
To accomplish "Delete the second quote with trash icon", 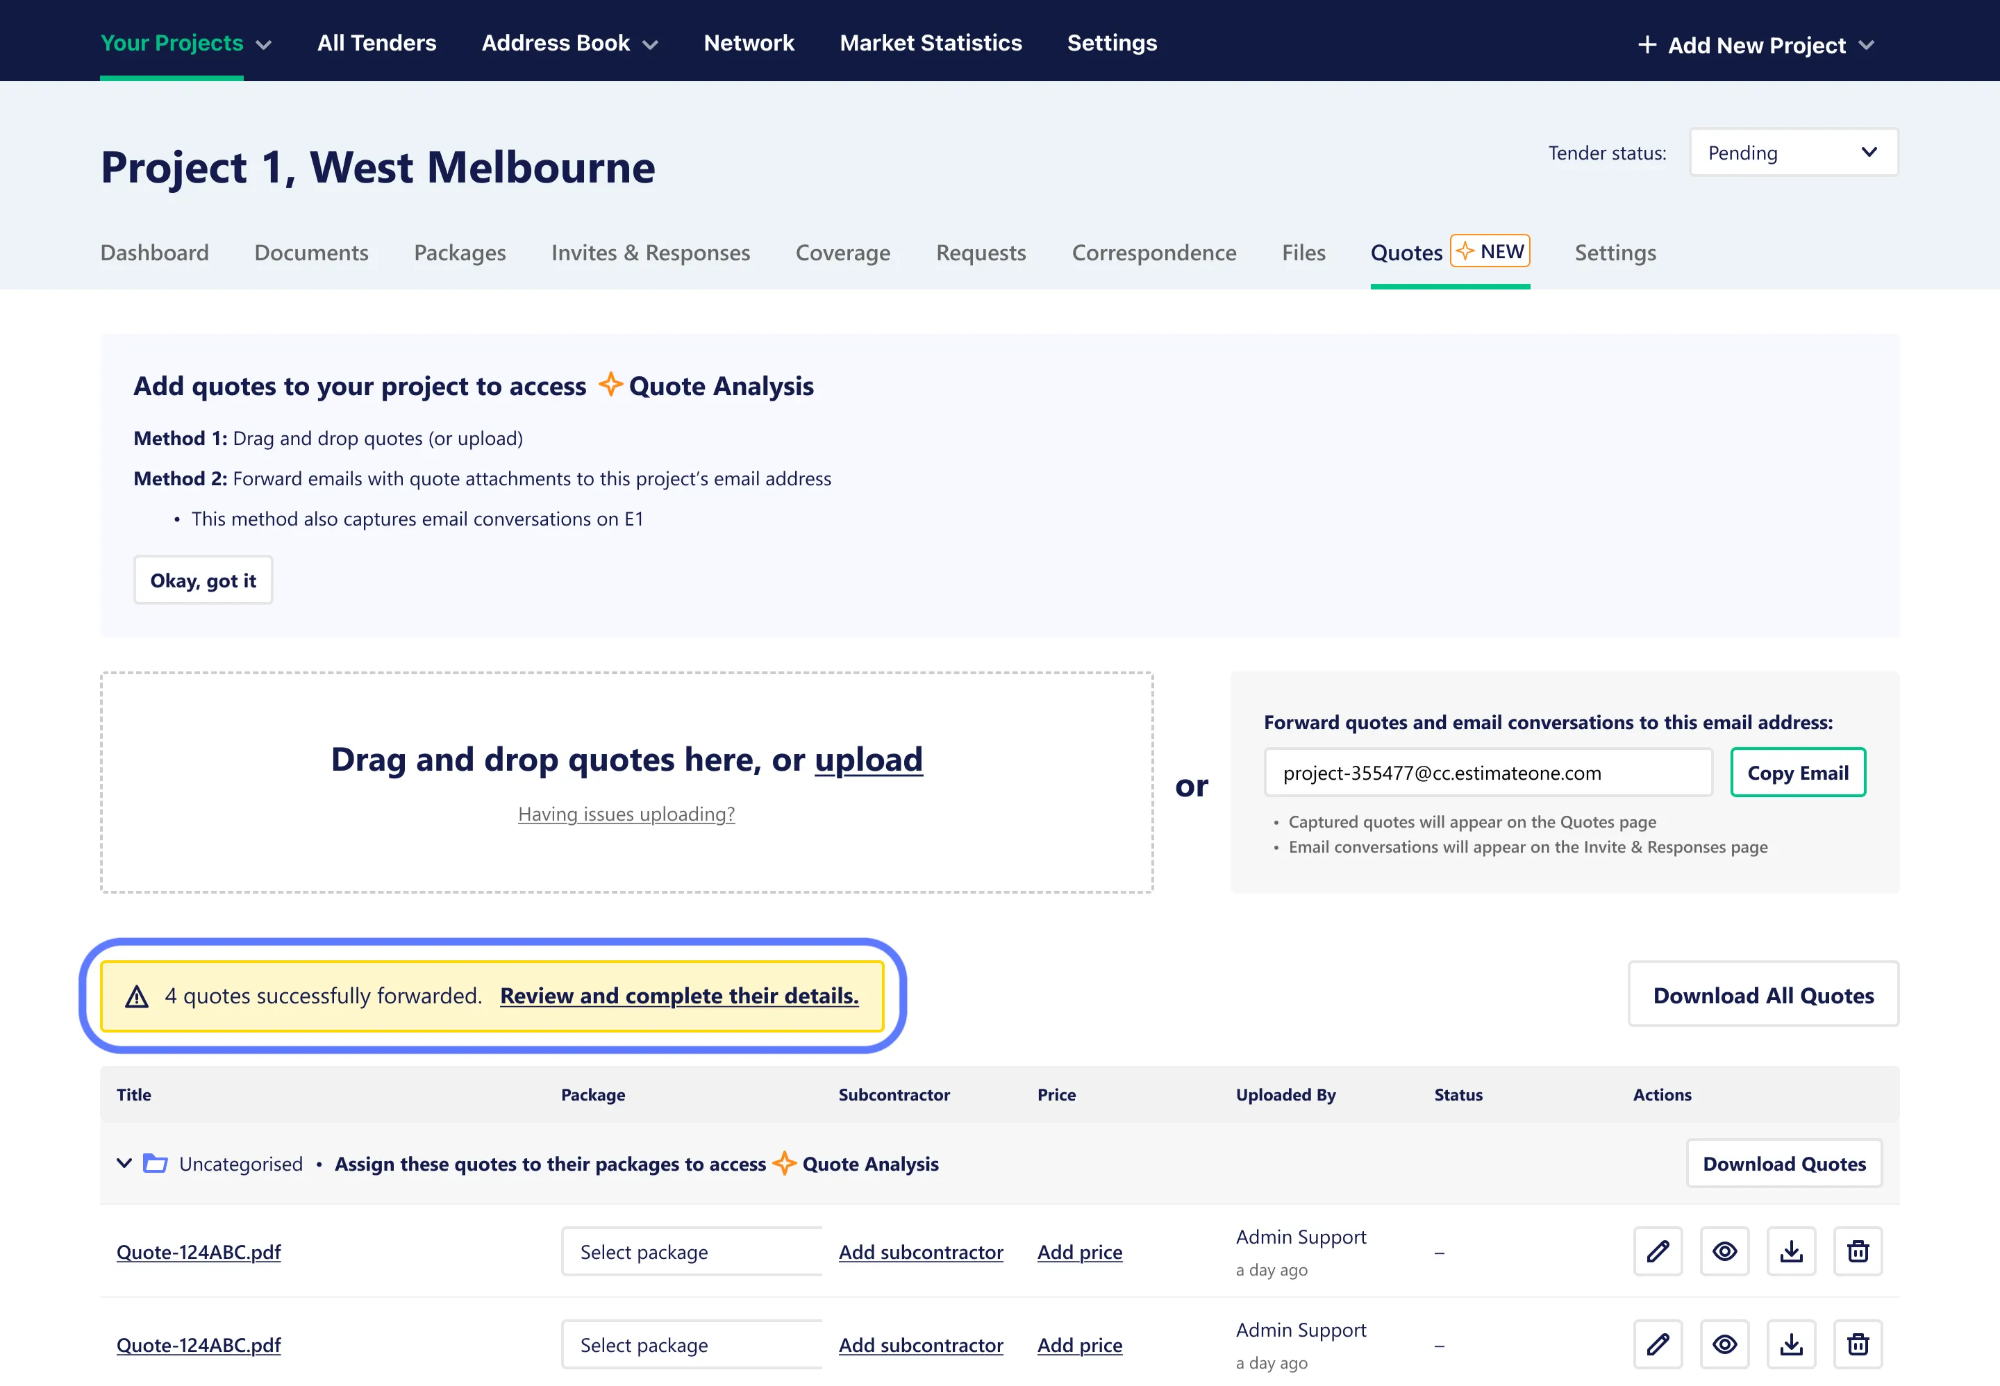I will 1857,1344.
